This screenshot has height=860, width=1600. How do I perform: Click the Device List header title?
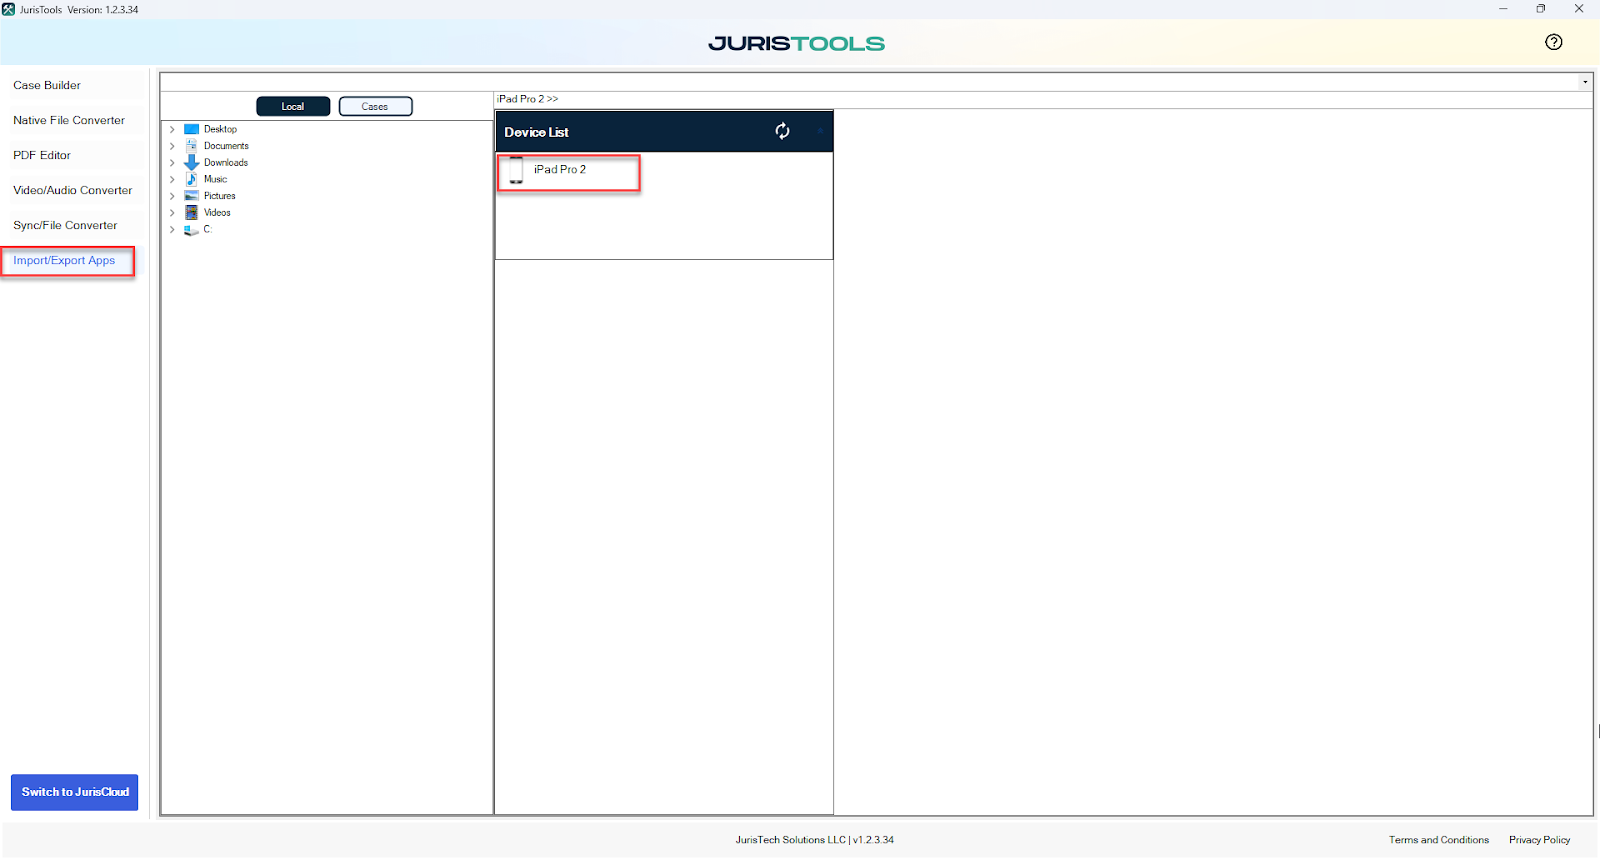point(536,132)
